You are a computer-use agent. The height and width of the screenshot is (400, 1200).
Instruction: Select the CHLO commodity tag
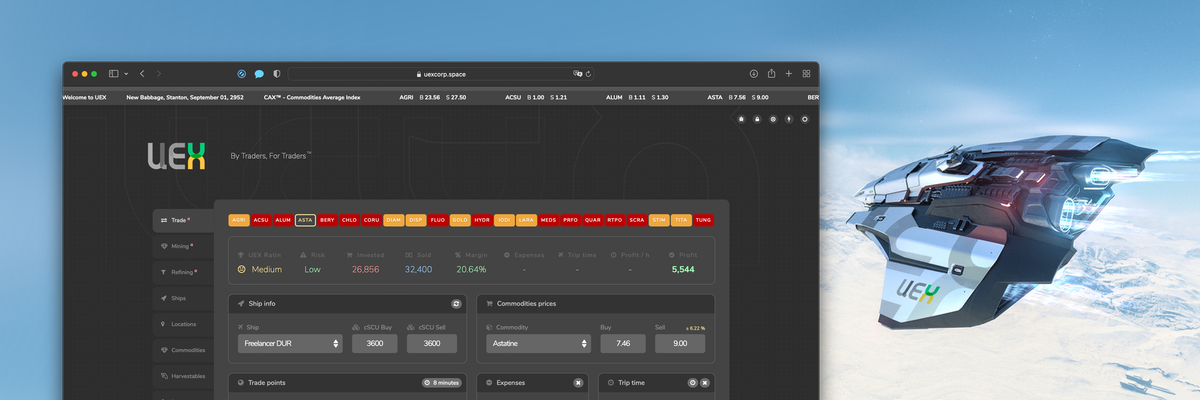349,220
